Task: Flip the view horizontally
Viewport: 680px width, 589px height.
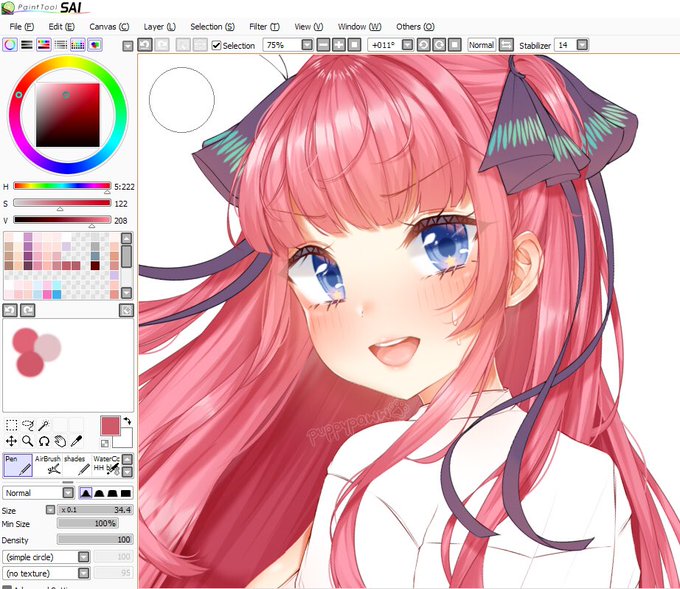Action: [506, 45]
